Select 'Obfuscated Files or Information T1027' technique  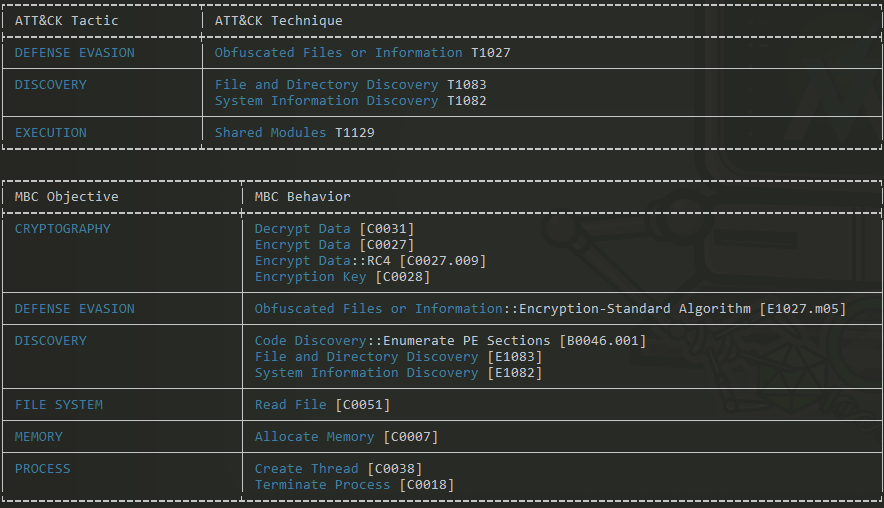tap(363, 53)
